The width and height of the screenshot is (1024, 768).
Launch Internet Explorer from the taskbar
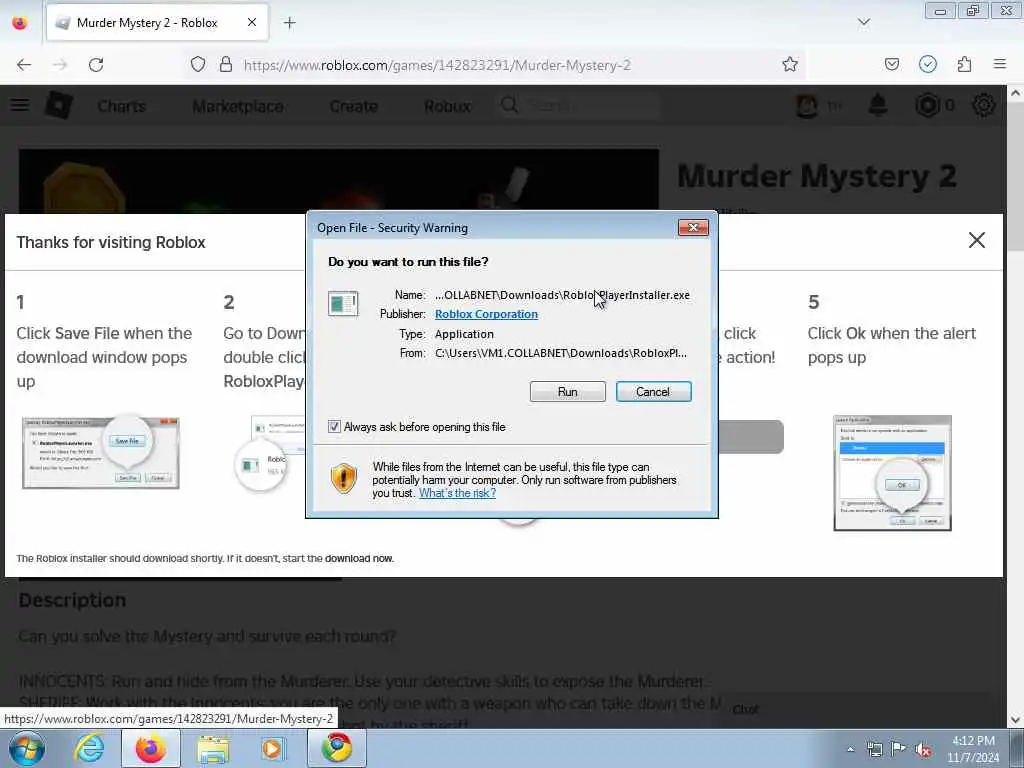tap(89, 748)
